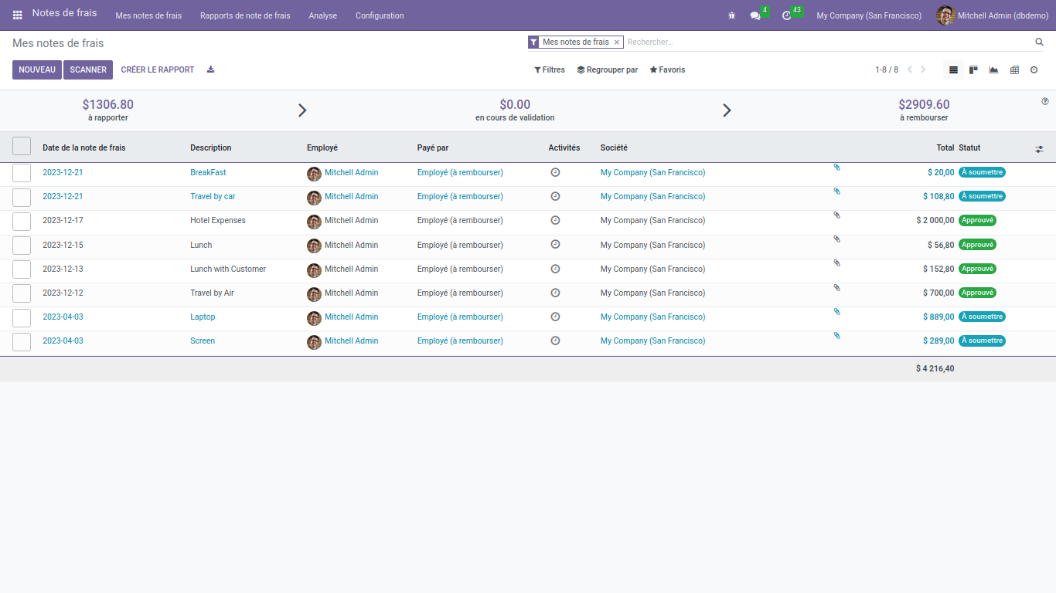
Task: Toggle the select-all checkbox in the header
Action: click(21, 146)
